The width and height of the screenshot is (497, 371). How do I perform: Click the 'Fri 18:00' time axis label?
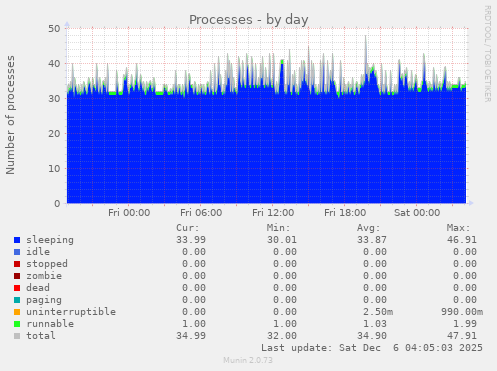pyautogui.click(x=345, y=213)
